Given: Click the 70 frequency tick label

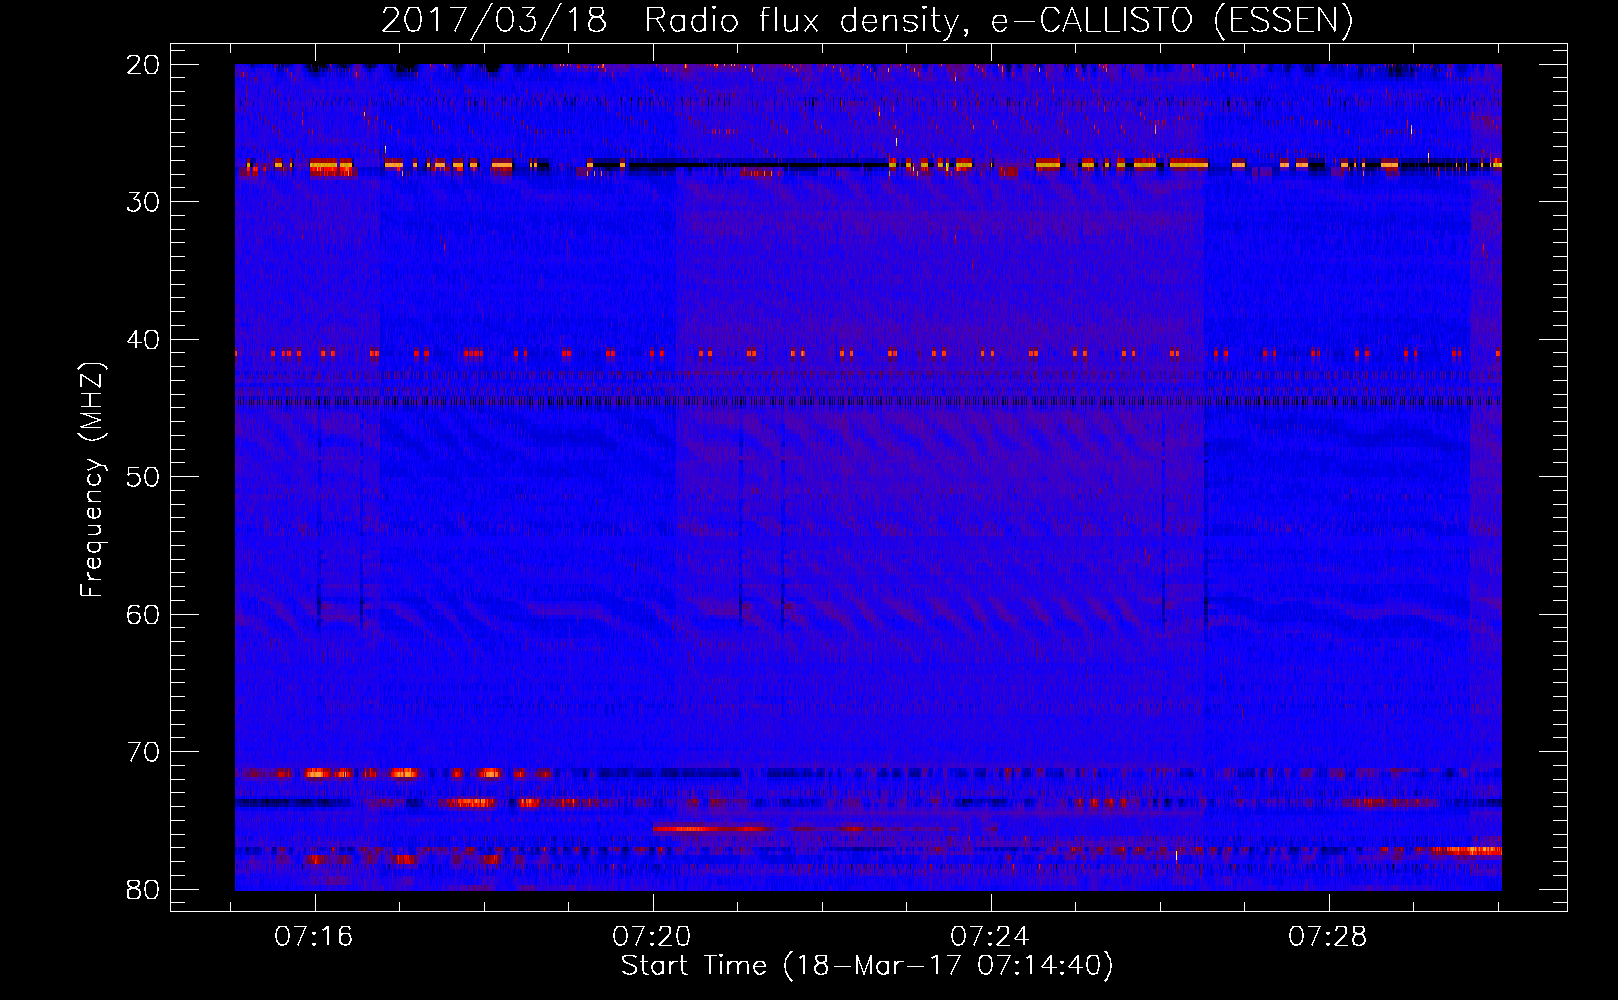Looking at the screenshot, I should click(x=144, y=752).
